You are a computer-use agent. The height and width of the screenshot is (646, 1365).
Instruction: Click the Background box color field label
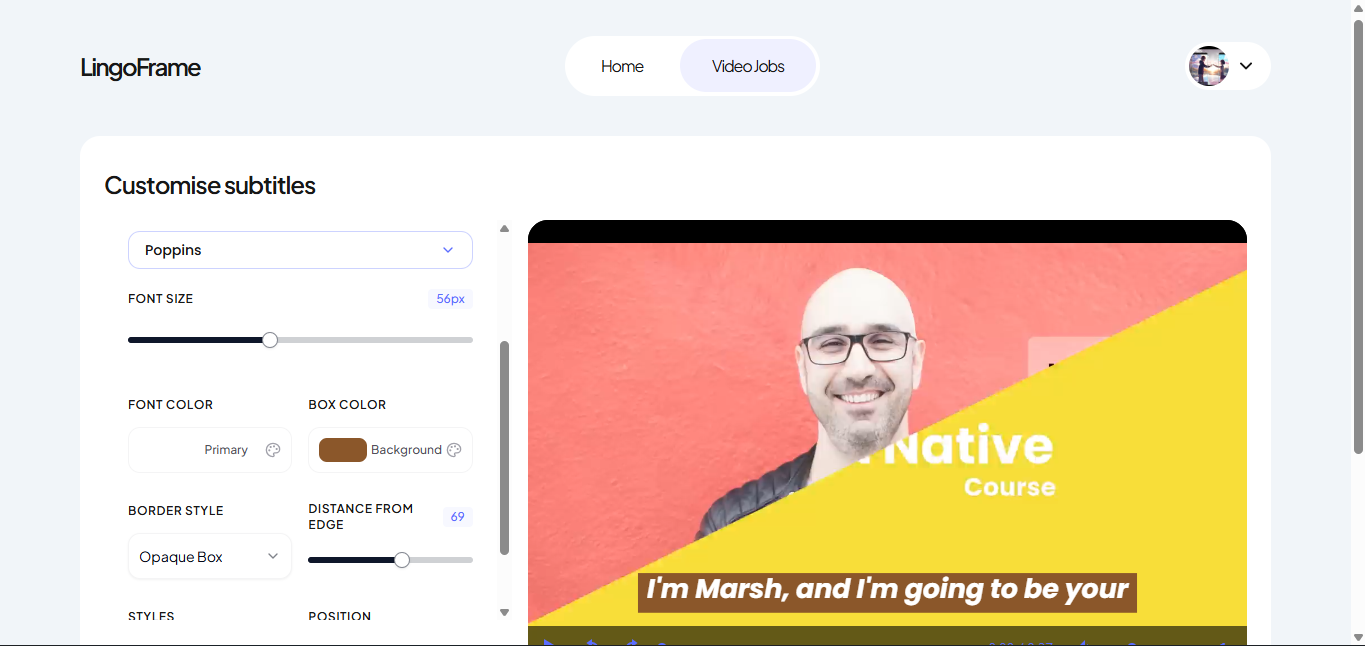(x=406, y=450)
